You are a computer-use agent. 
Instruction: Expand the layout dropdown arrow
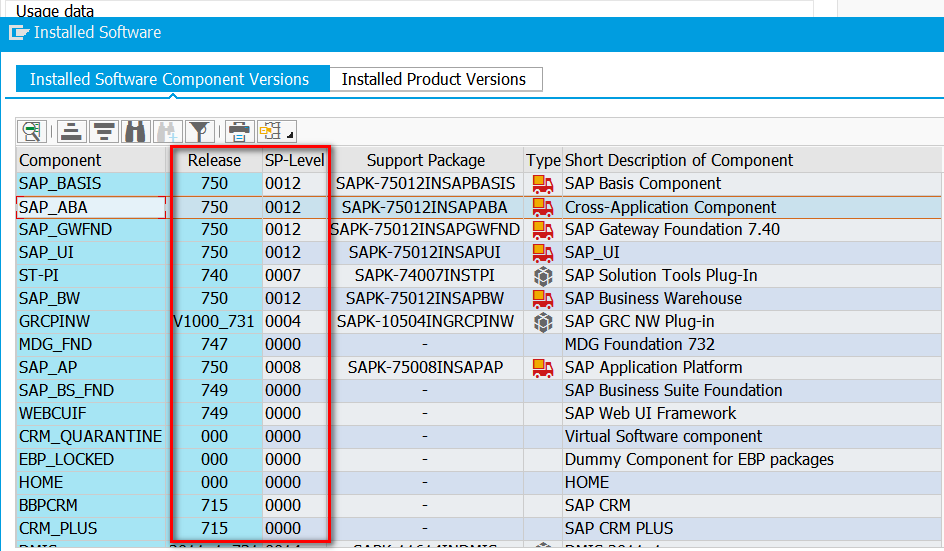[290, 135]
